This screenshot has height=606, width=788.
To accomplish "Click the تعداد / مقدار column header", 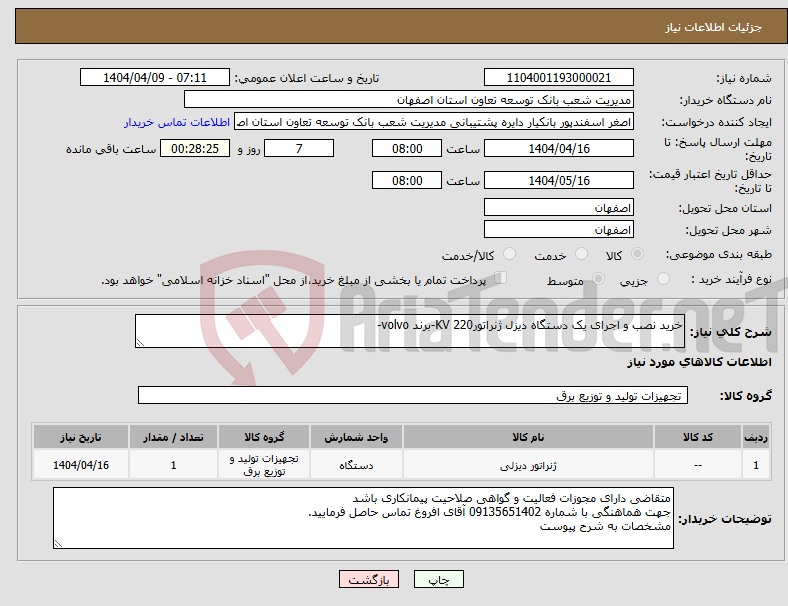I will coord(173,437).
